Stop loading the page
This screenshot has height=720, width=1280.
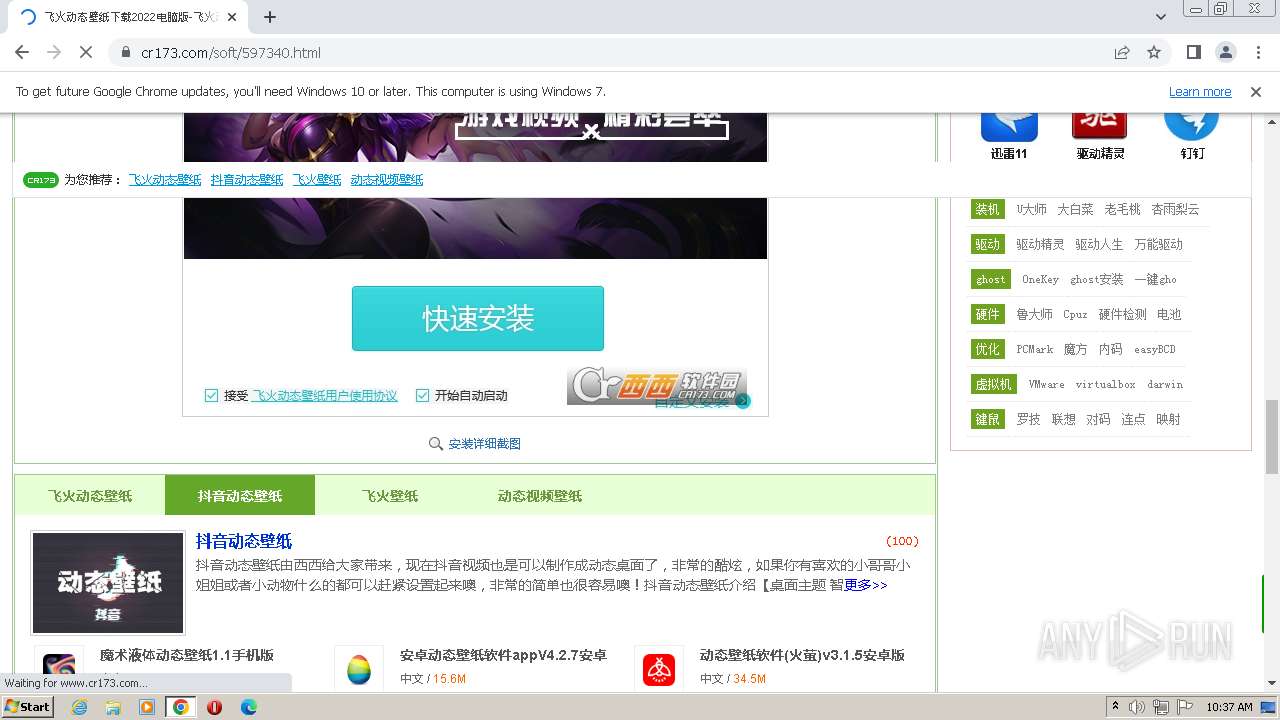point(86,52)
